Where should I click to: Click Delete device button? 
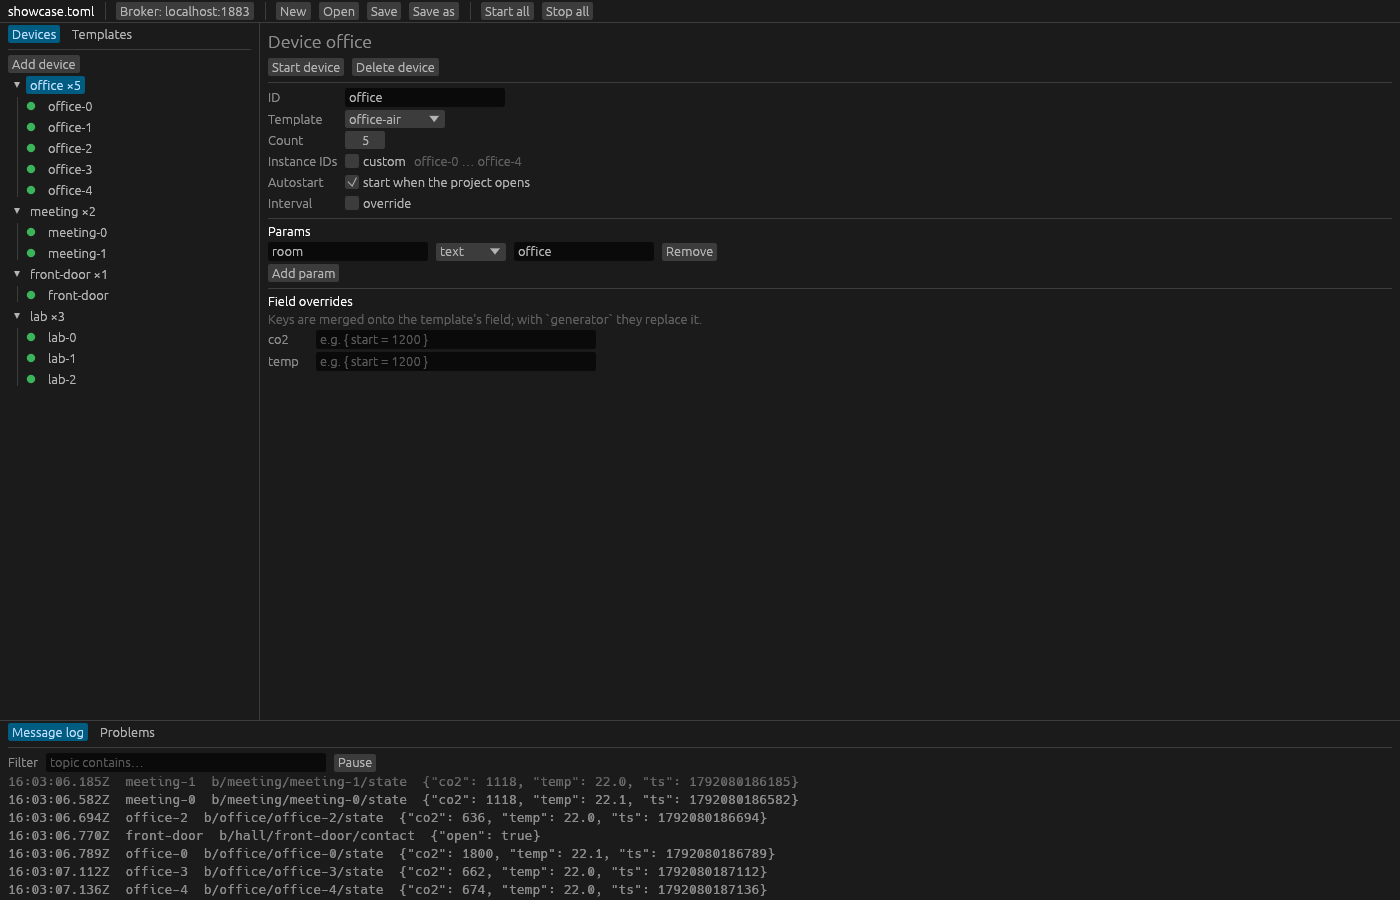[395, 67]
